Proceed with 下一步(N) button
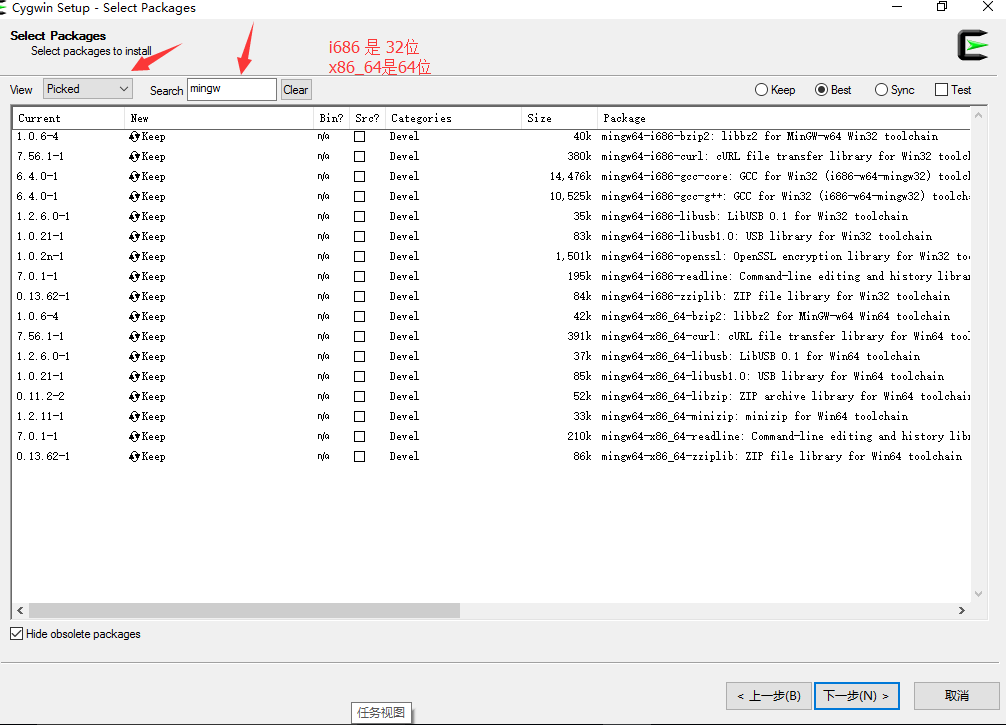This screenshot has width=1006, height=725. pos(857,696)
